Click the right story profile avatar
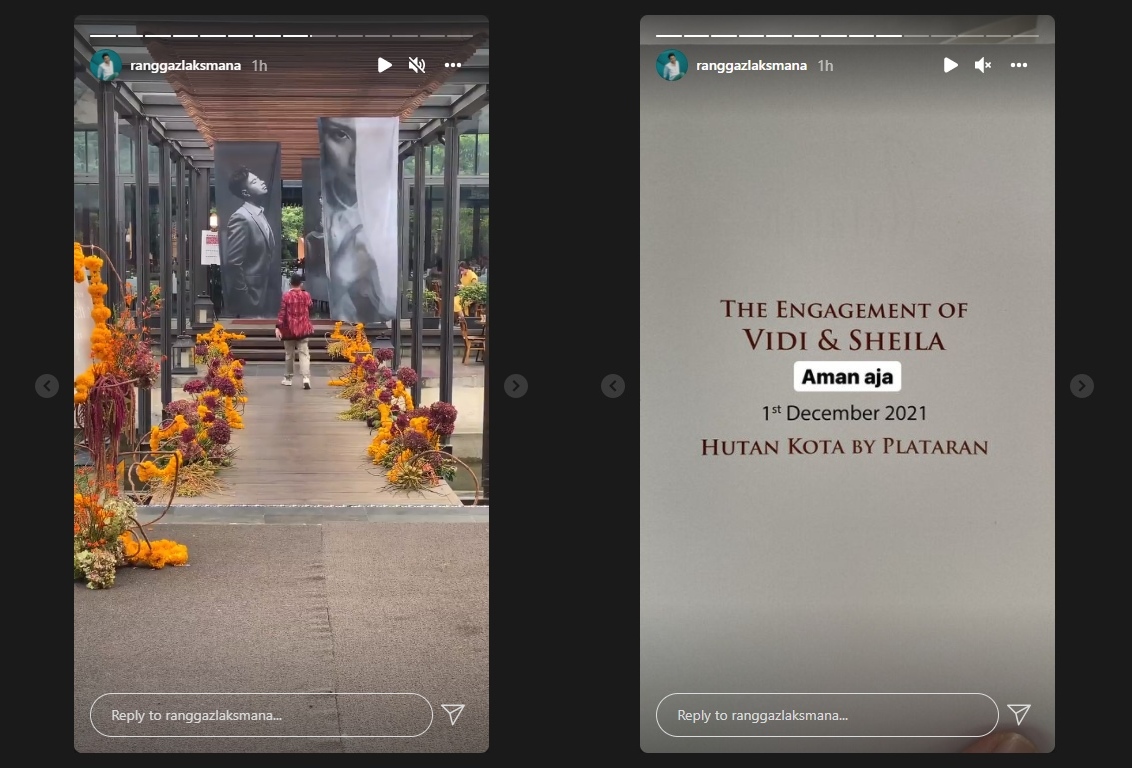The image size is (1132, 768). [672, 66]
